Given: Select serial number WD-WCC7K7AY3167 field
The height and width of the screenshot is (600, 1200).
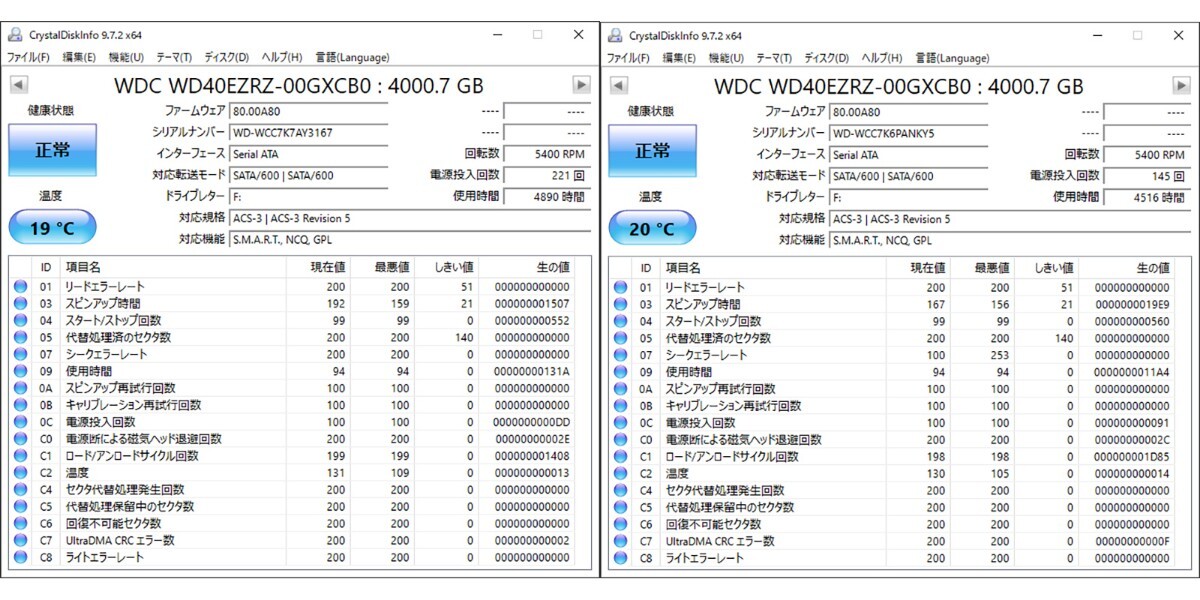Looking at the screenshot, I should point(308,133).
